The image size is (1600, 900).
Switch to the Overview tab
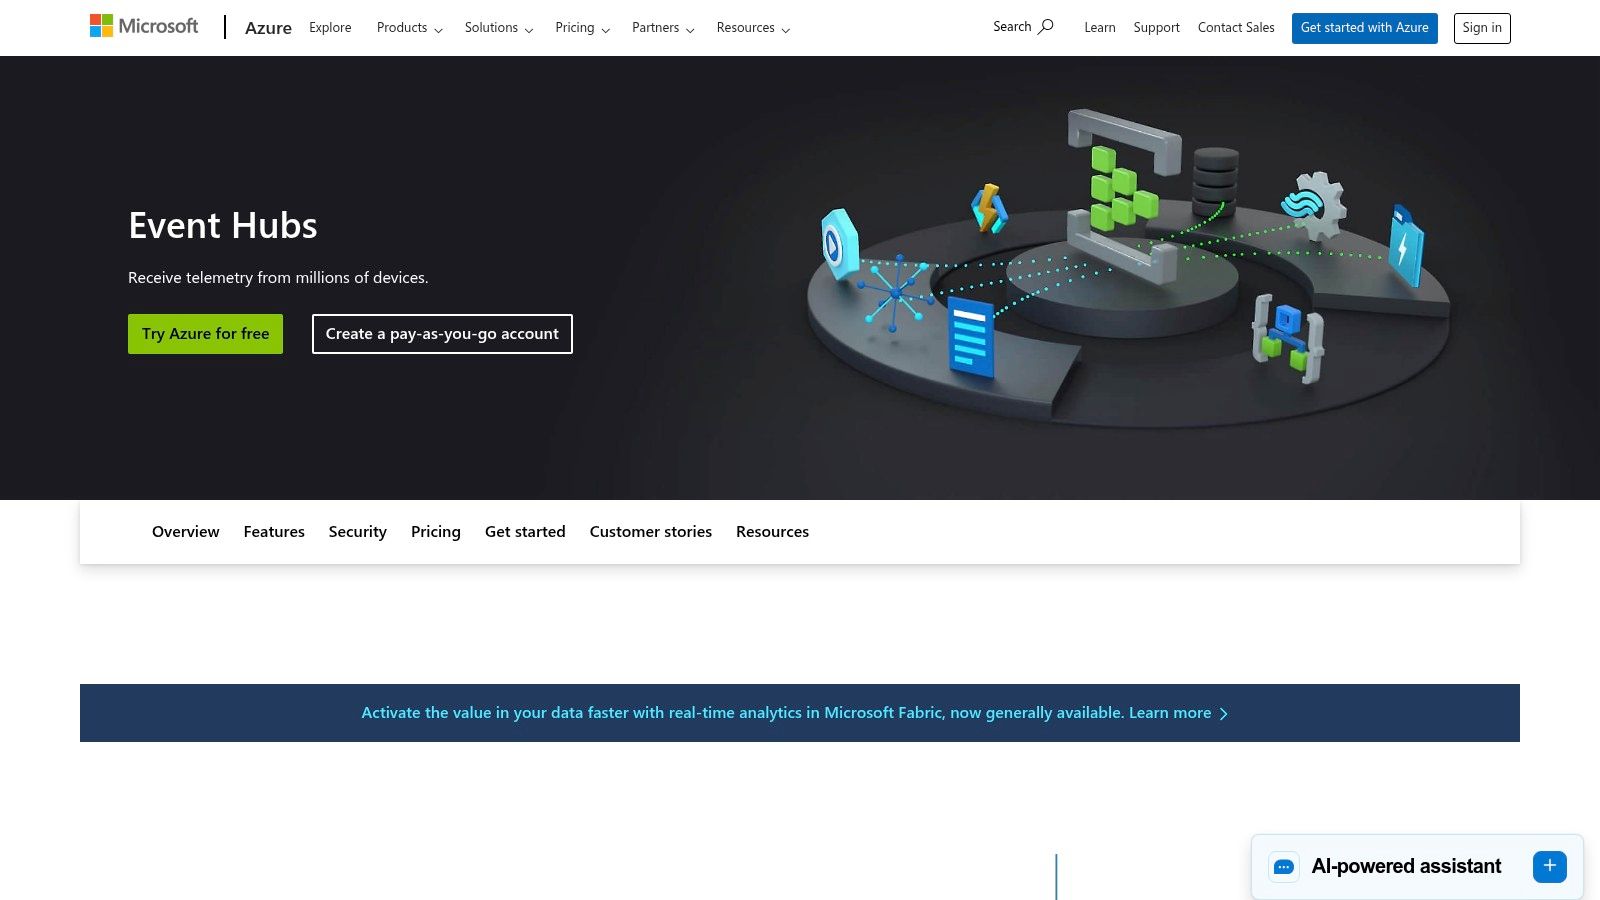pos(185,531)
